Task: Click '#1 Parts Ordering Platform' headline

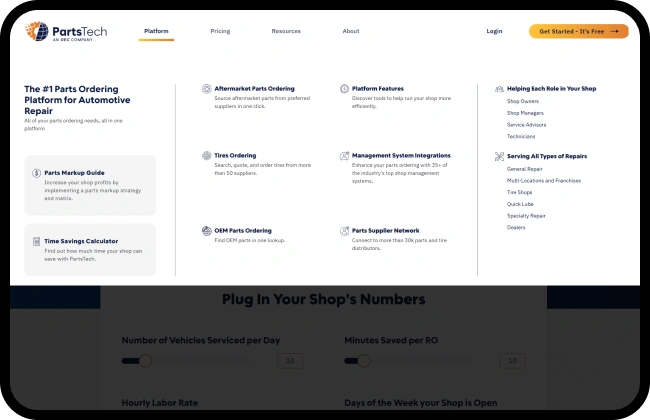Action: 77,100
